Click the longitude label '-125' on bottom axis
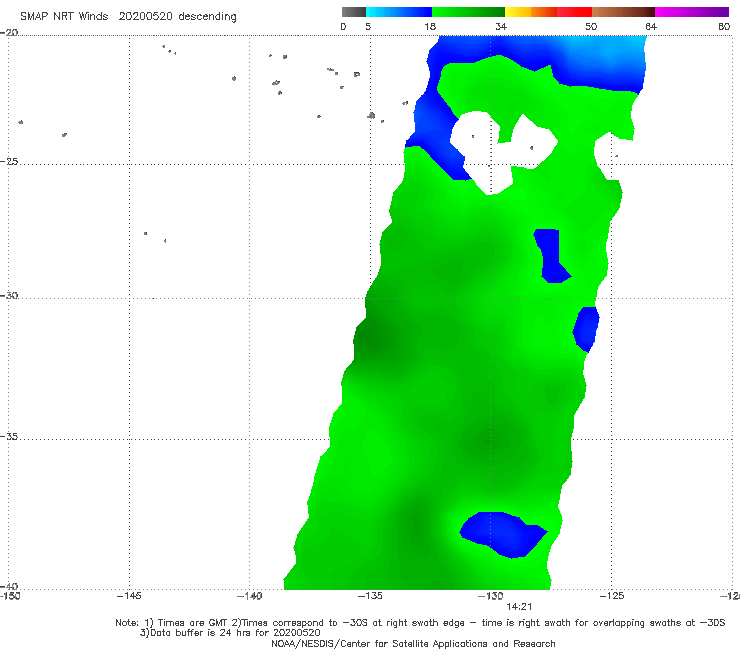This screenshot has height=650, width=740. coord(612,596)
